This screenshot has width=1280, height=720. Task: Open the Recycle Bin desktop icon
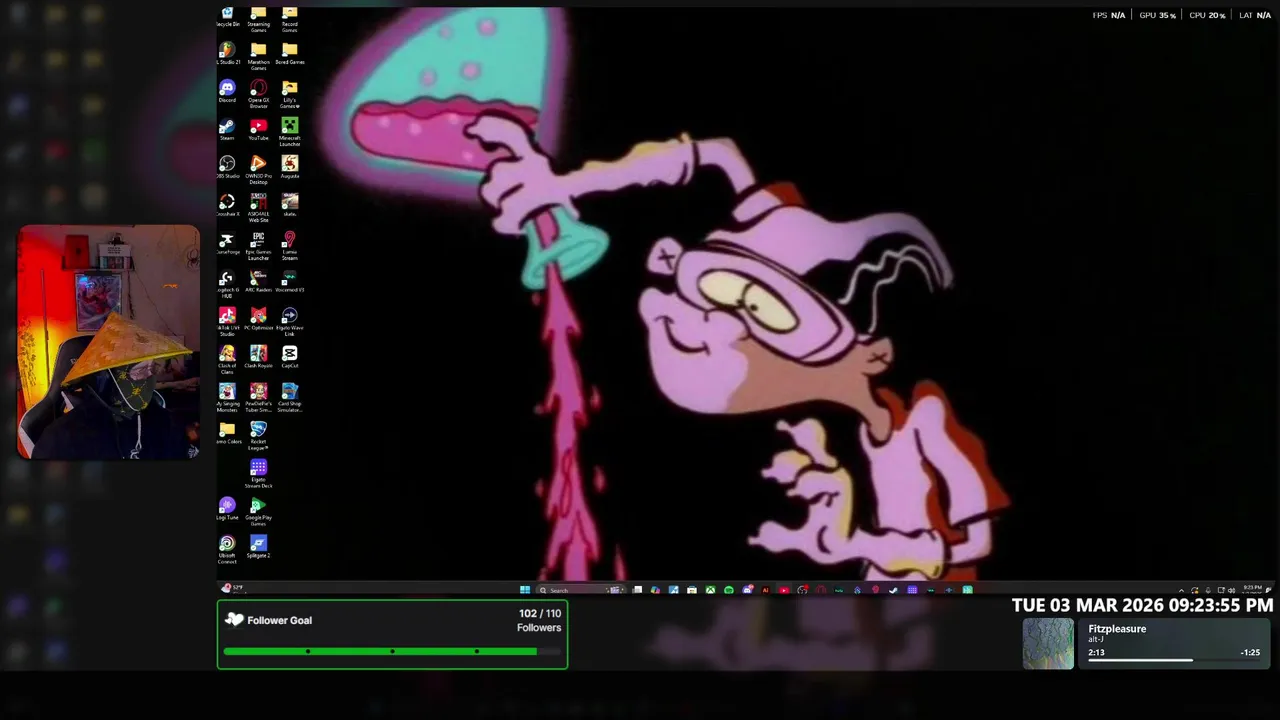tap(227, 17)
